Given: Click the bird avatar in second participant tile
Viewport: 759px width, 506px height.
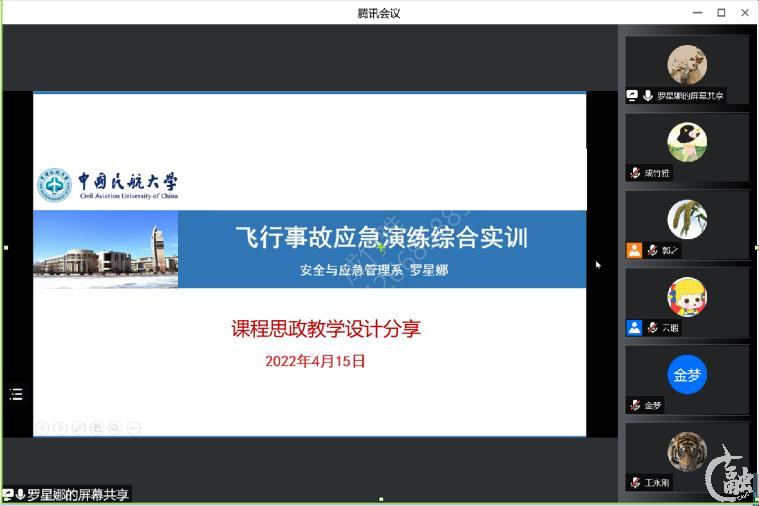Looking at the screenshot, I should 687,142.
